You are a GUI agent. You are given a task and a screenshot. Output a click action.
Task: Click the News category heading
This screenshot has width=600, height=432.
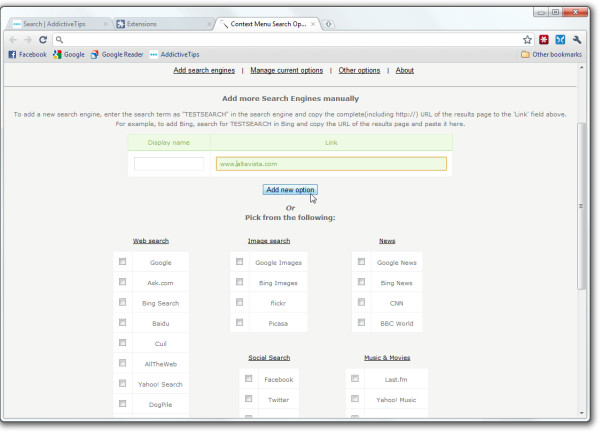(387, 241)
